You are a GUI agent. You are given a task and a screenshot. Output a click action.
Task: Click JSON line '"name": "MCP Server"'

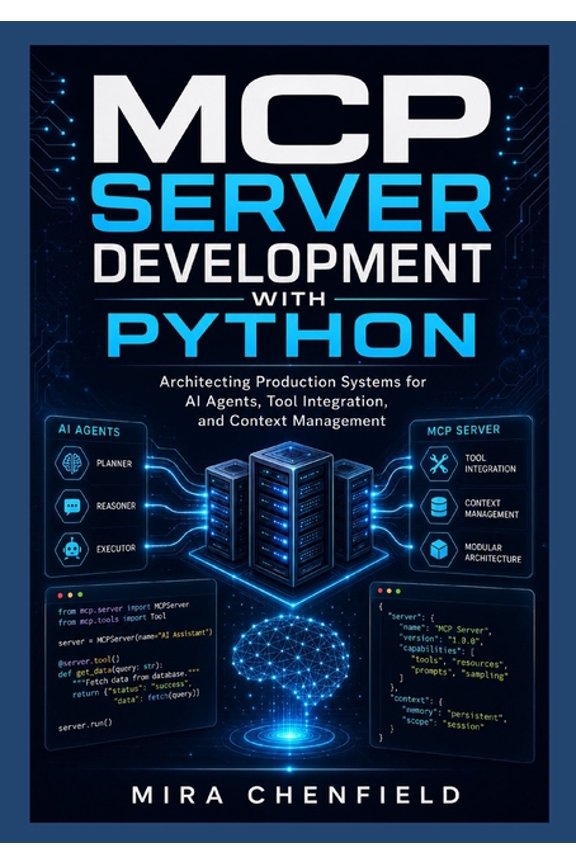[x=445, y=629]
